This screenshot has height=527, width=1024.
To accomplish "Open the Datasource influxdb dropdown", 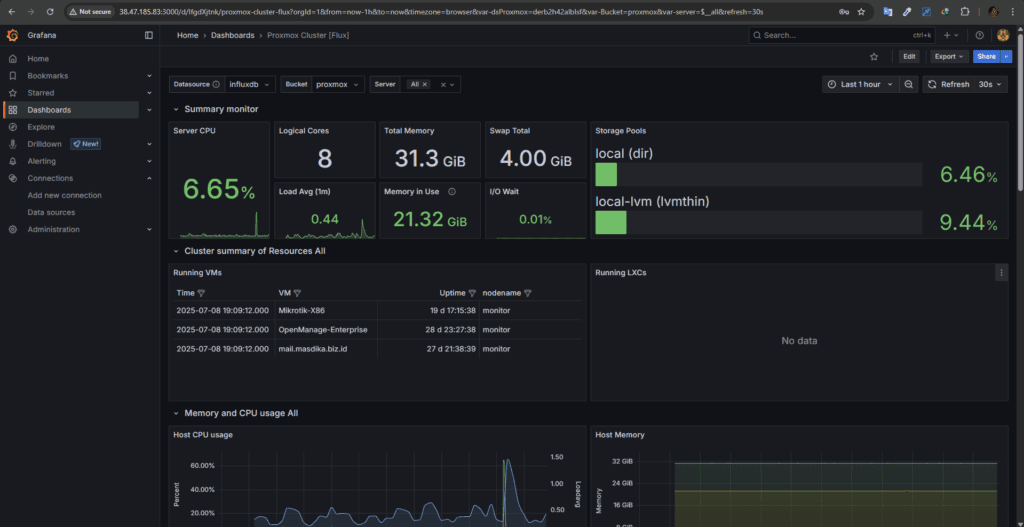I will click(x=250, y=84).
